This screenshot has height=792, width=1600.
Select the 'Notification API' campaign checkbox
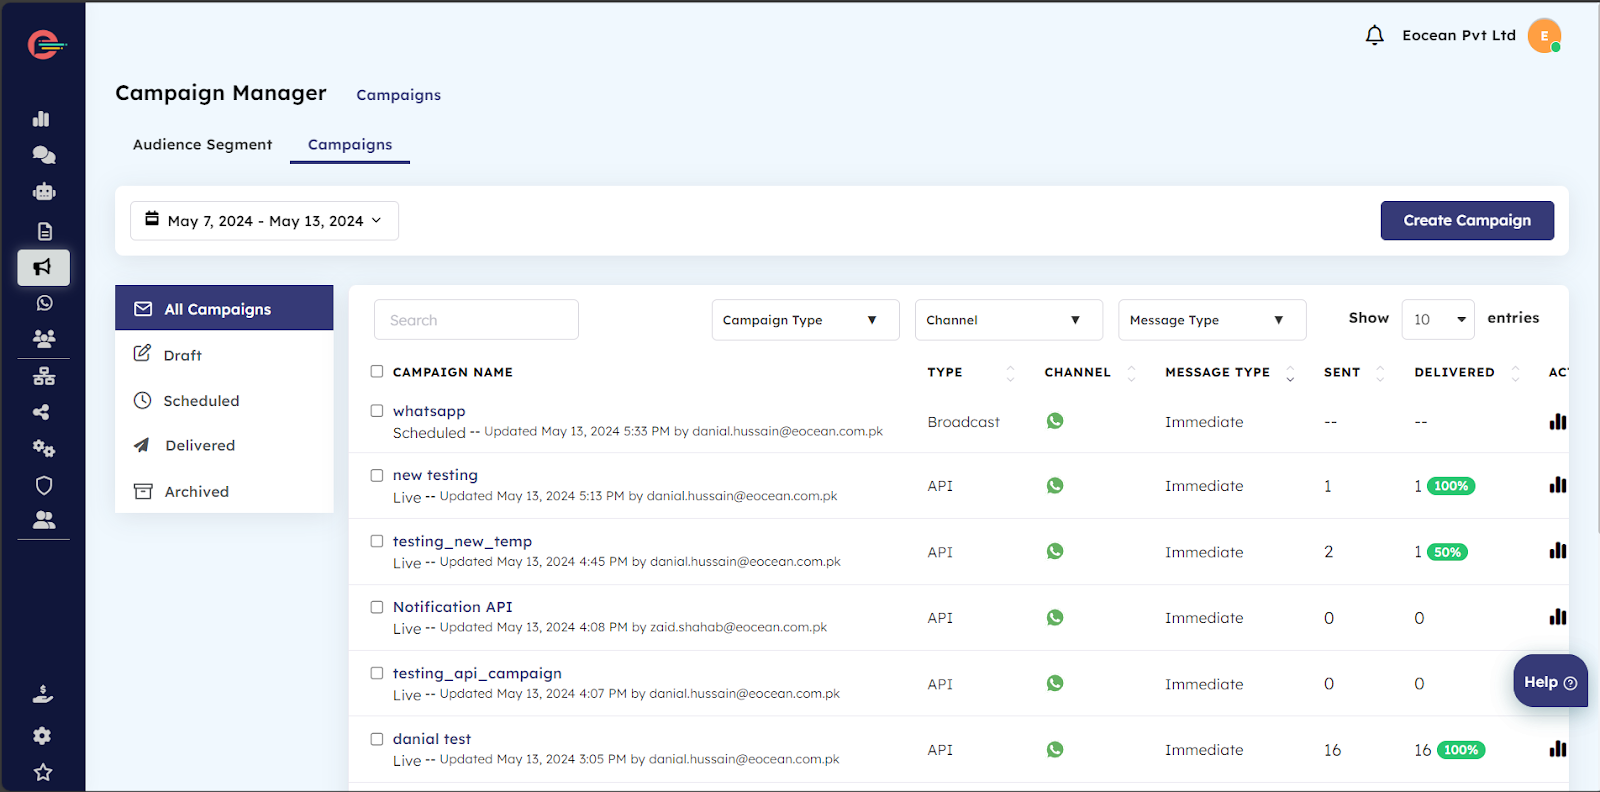[377, 607]
